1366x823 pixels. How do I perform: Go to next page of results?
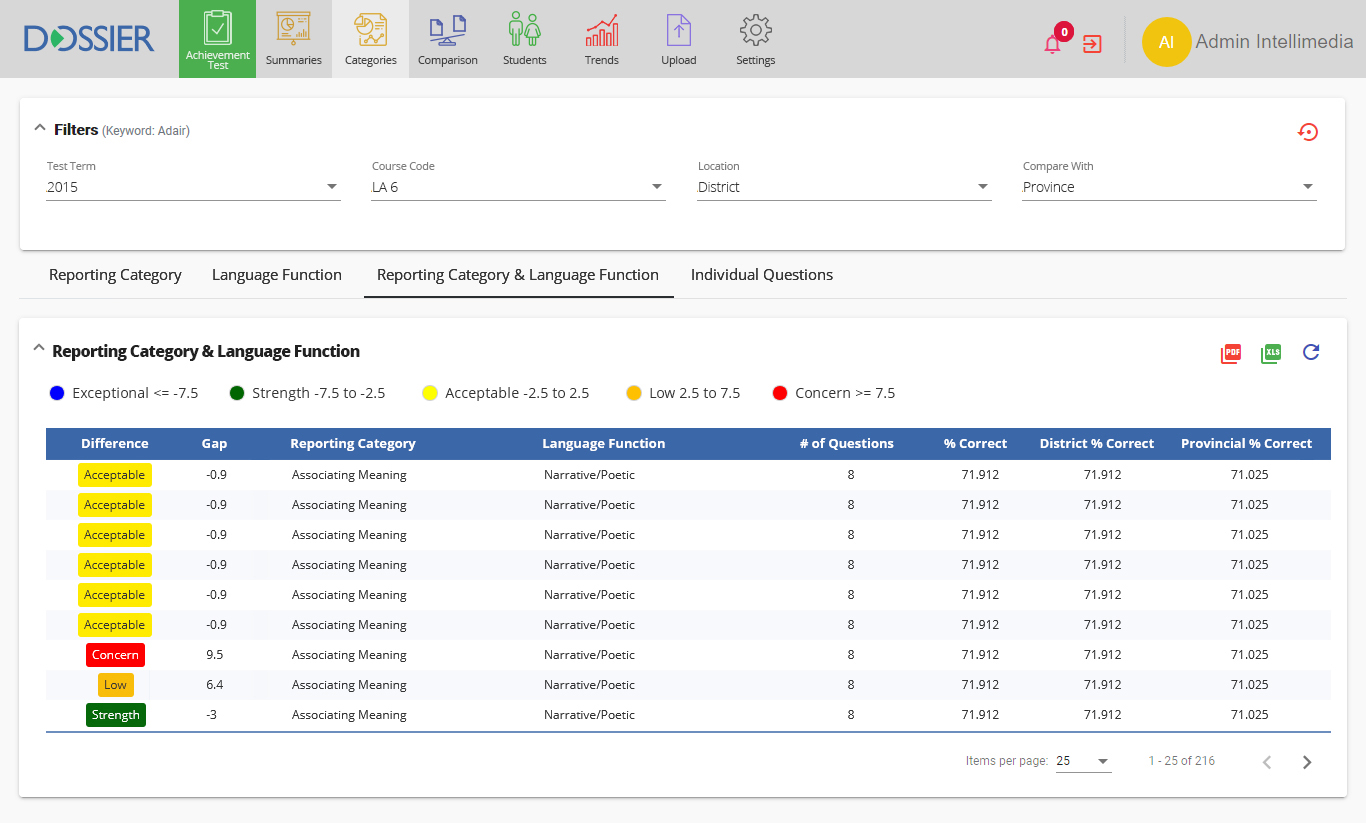tap(1307, 762)
